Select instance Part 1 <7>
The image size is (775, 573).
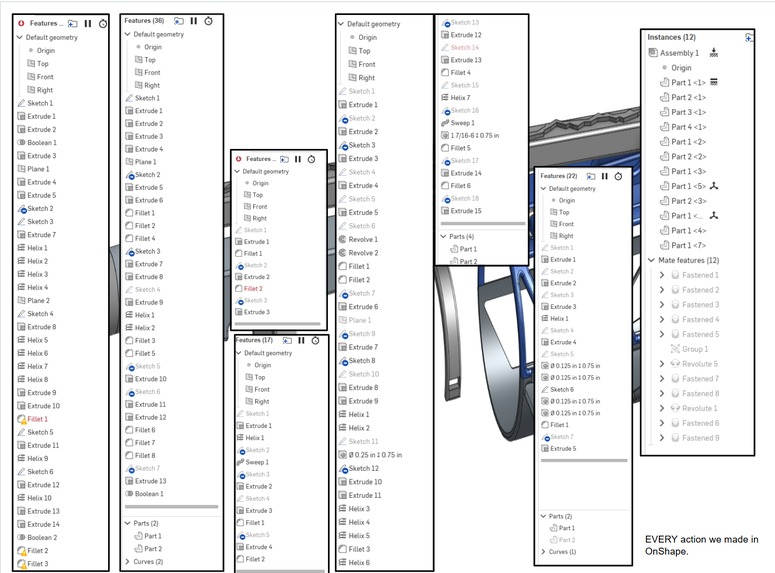(x=689, y=246)
